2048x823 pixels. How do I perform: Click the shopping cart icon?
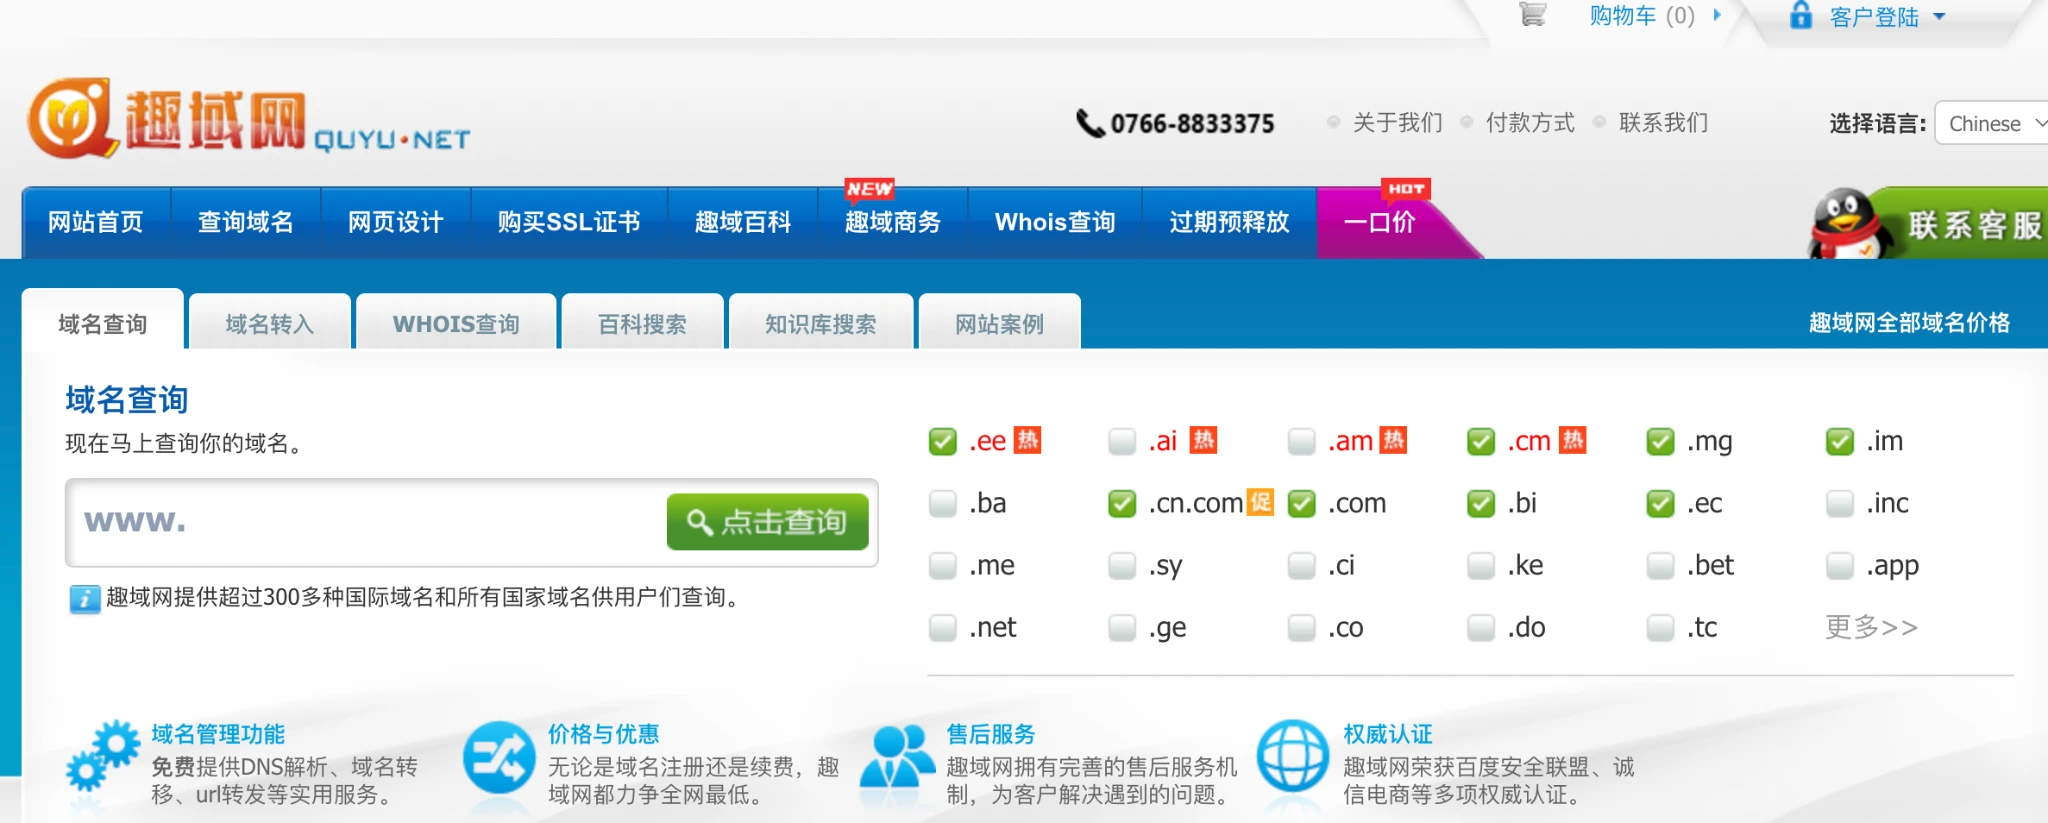pos(1532,15)
